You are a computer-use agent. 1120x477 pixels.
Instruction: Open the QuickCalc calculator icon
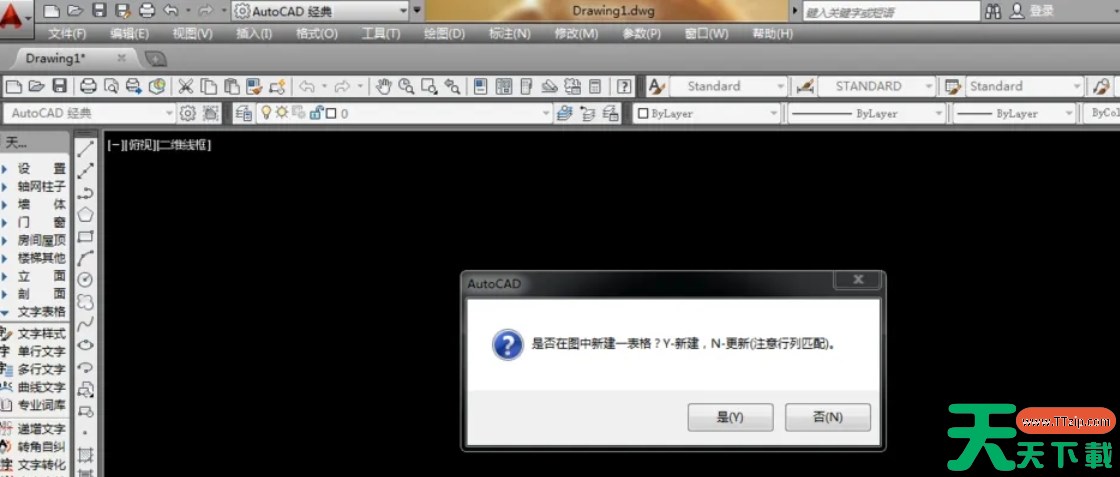(594, 86)
